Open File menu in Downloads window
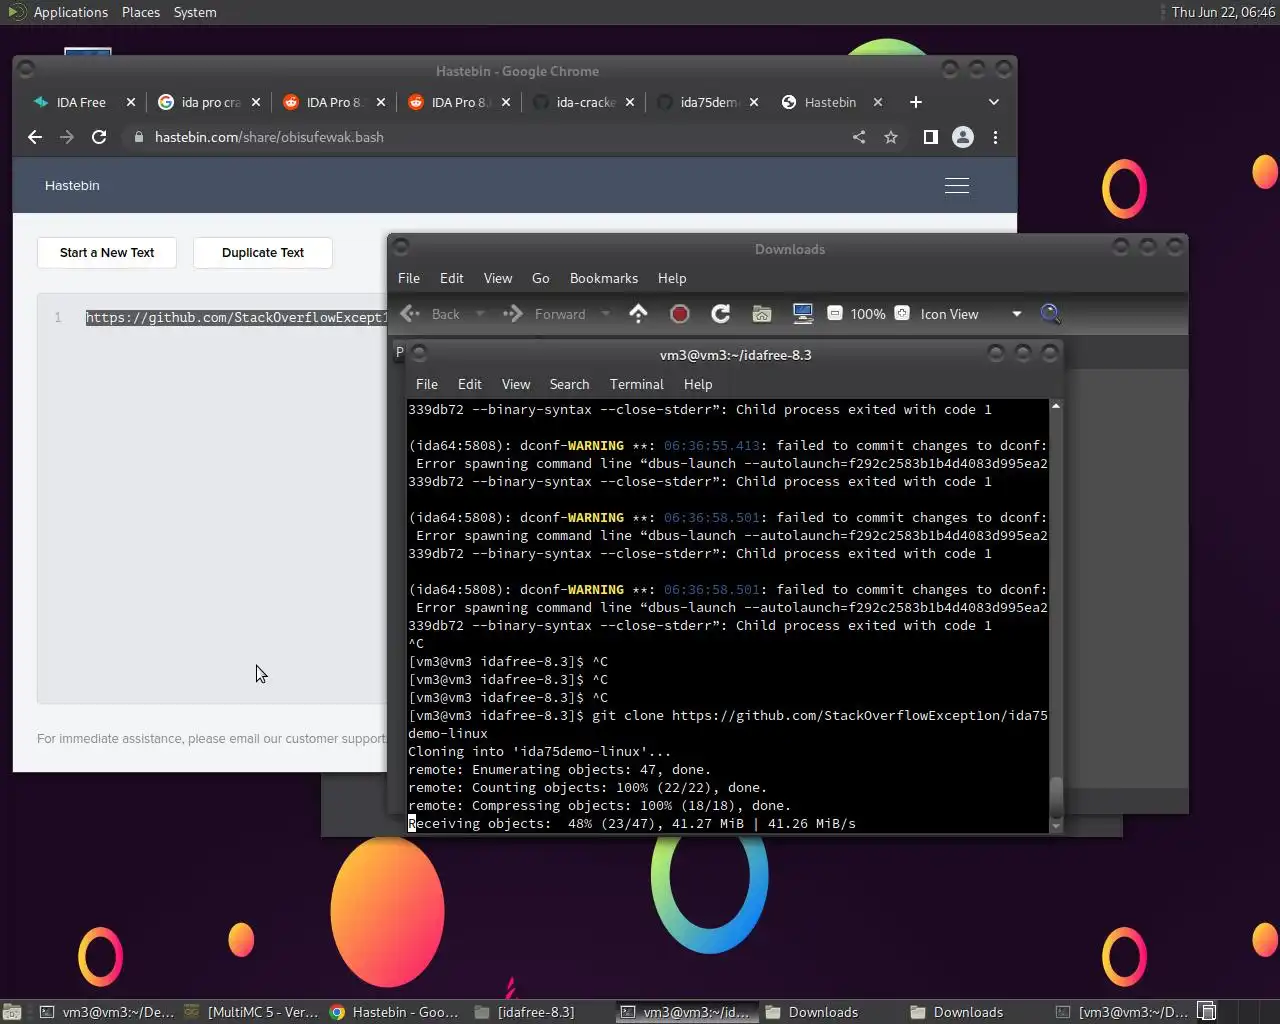Viewport: 1280px width, 1024px height. pos(409,278)
